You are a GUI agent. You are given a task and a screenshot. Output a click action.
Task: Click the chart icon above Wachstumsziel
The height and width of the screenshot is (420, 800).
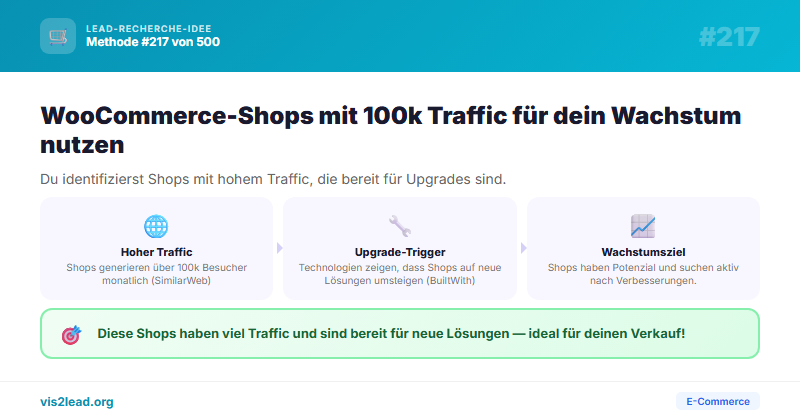click(x=643, y=226)
